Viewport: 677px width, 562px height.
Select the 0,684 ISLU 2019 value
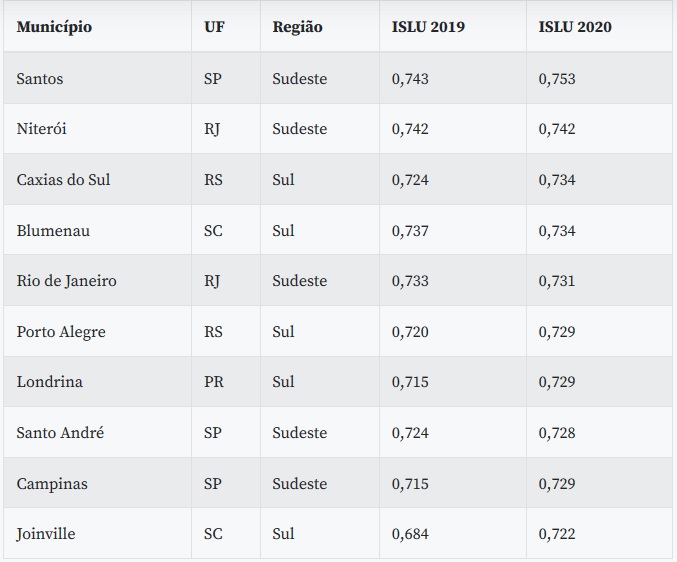tap(410, 534)
